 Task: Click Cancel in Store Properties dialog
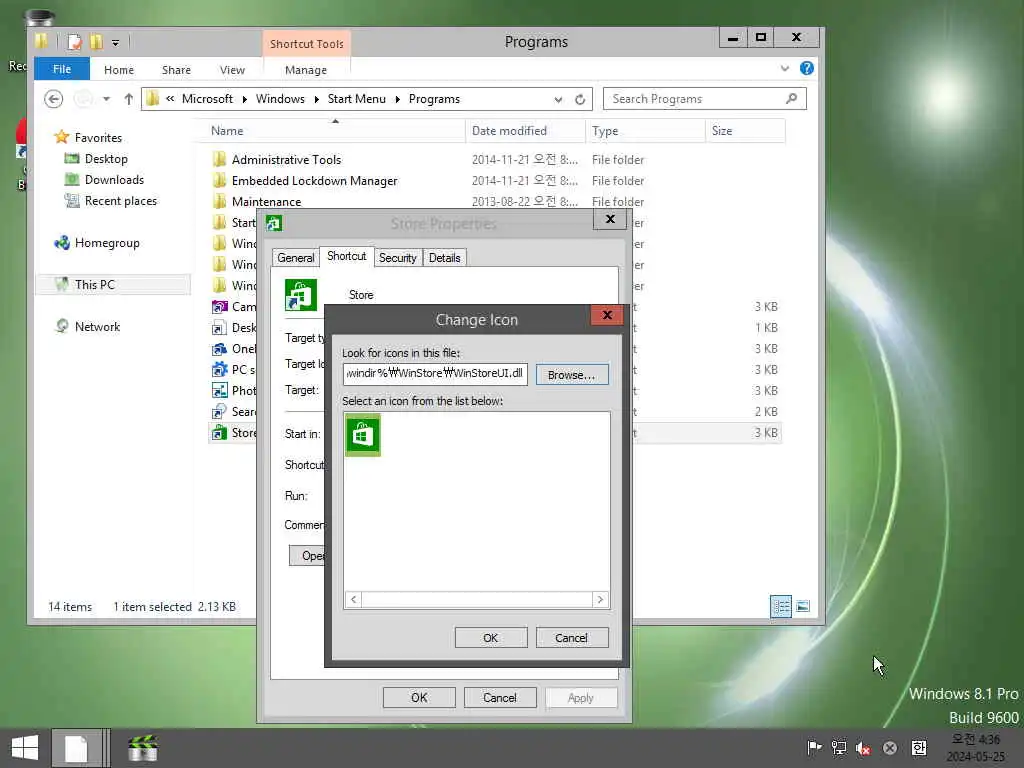click(x=500, y=697)
